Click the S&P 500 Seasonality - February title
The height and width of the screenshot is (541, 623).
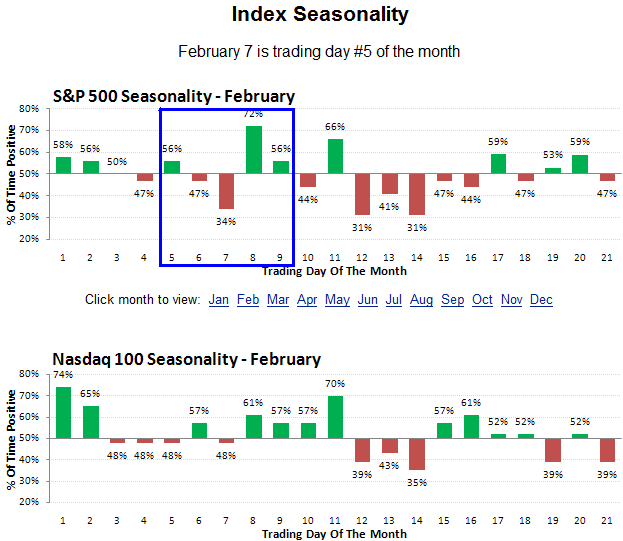pos(173,97)
